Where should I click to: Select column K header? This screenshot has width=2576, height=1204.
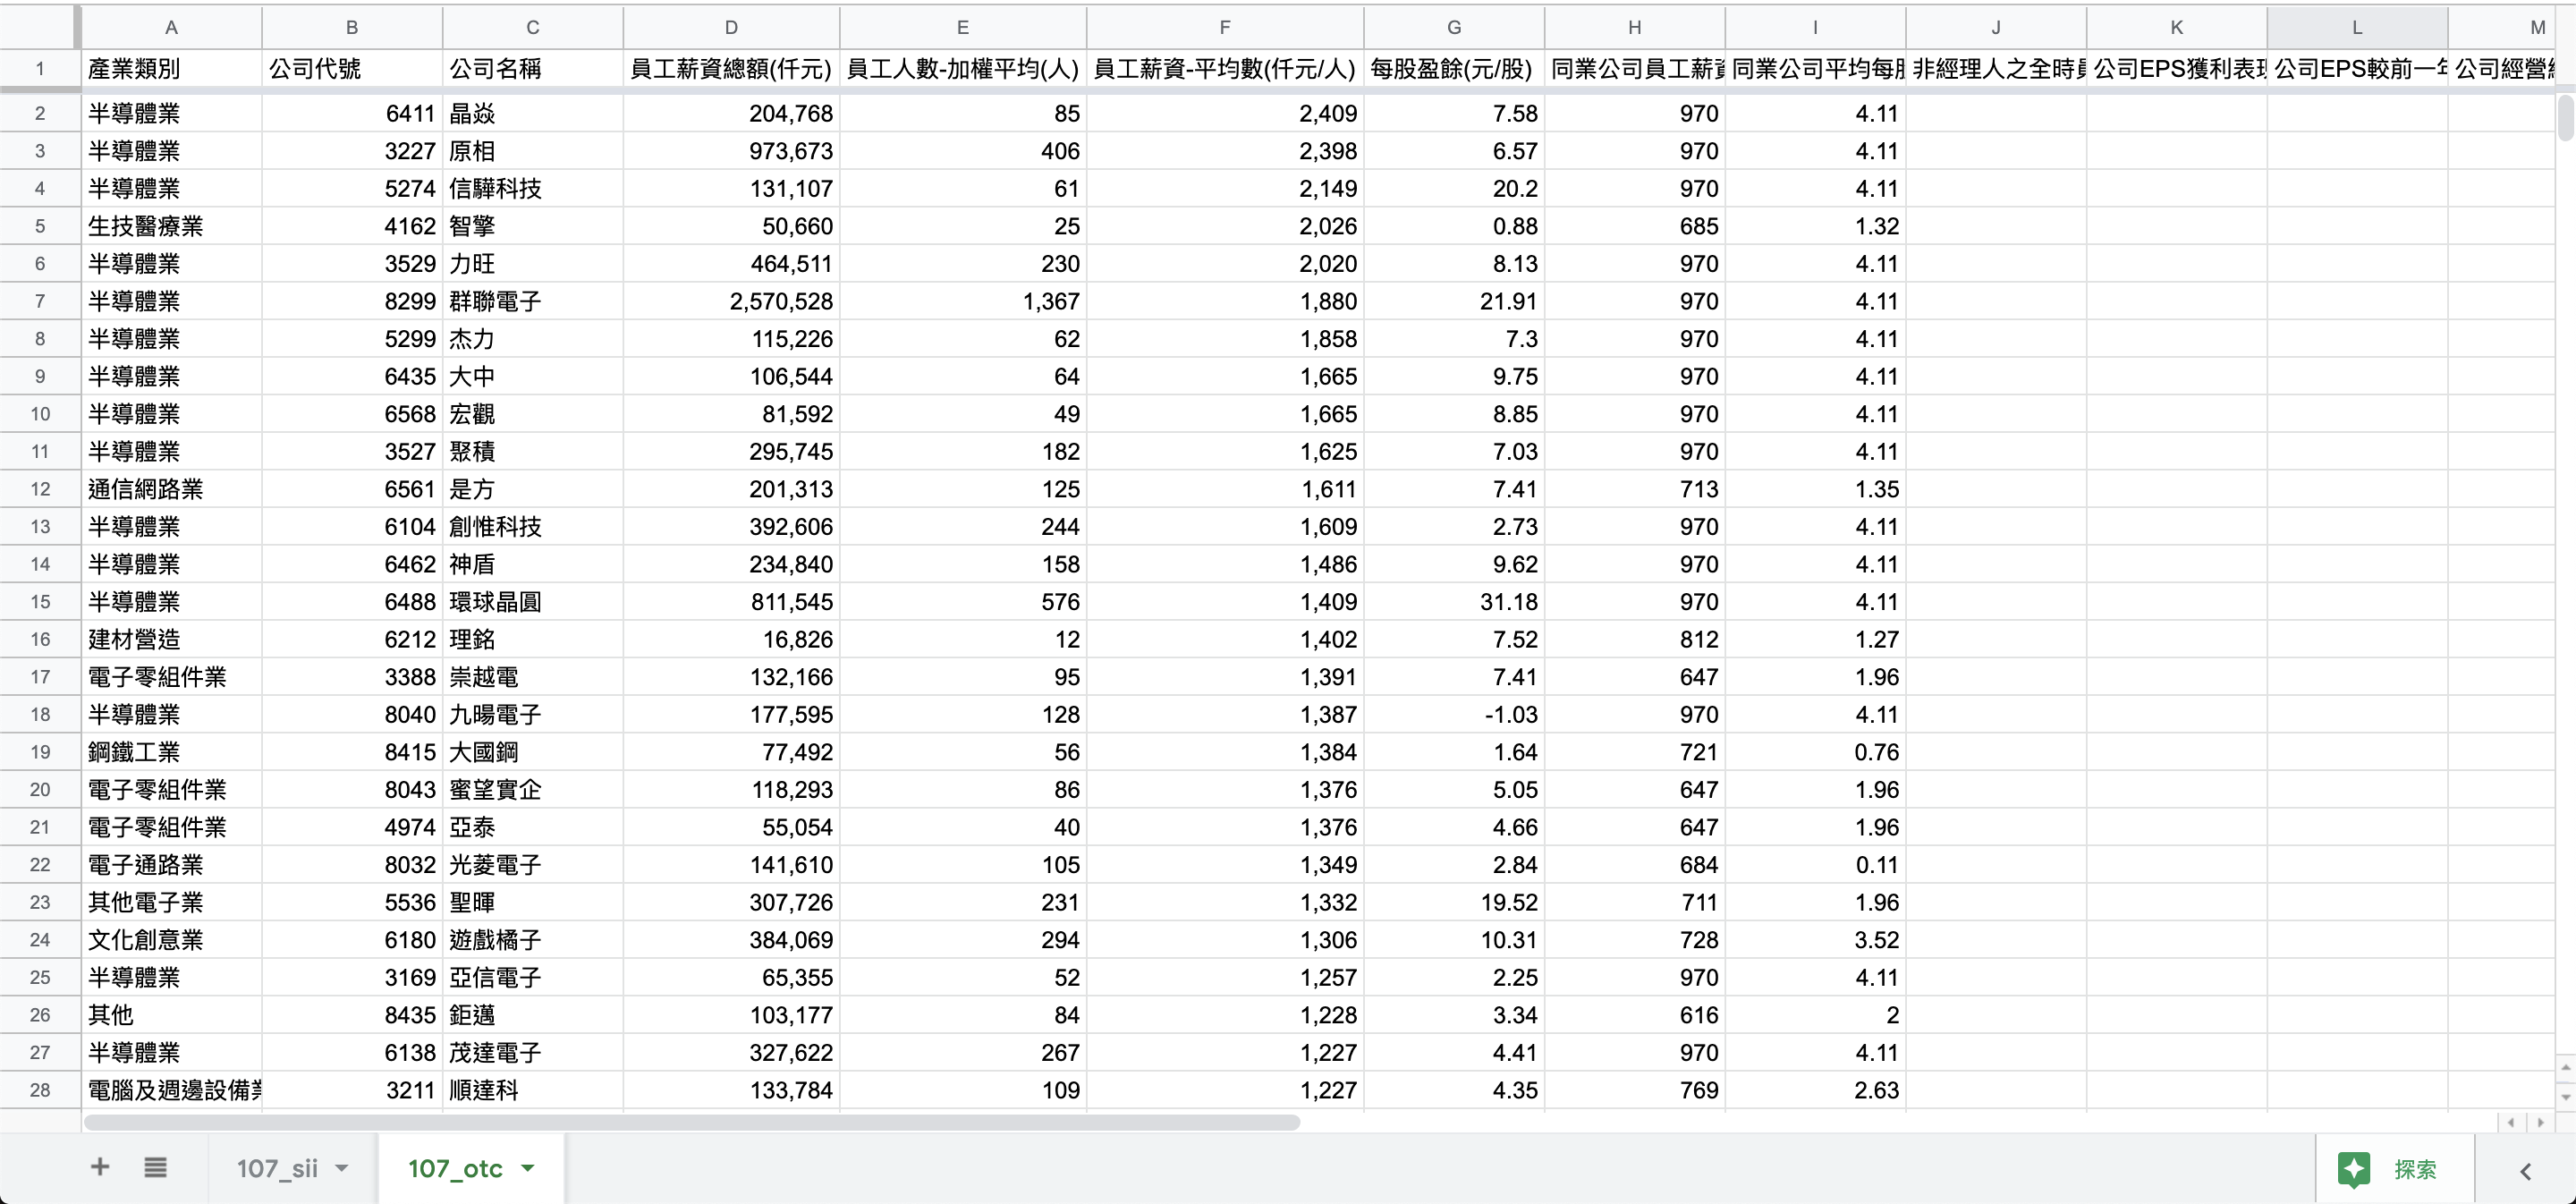click(x=2177, y=27)
